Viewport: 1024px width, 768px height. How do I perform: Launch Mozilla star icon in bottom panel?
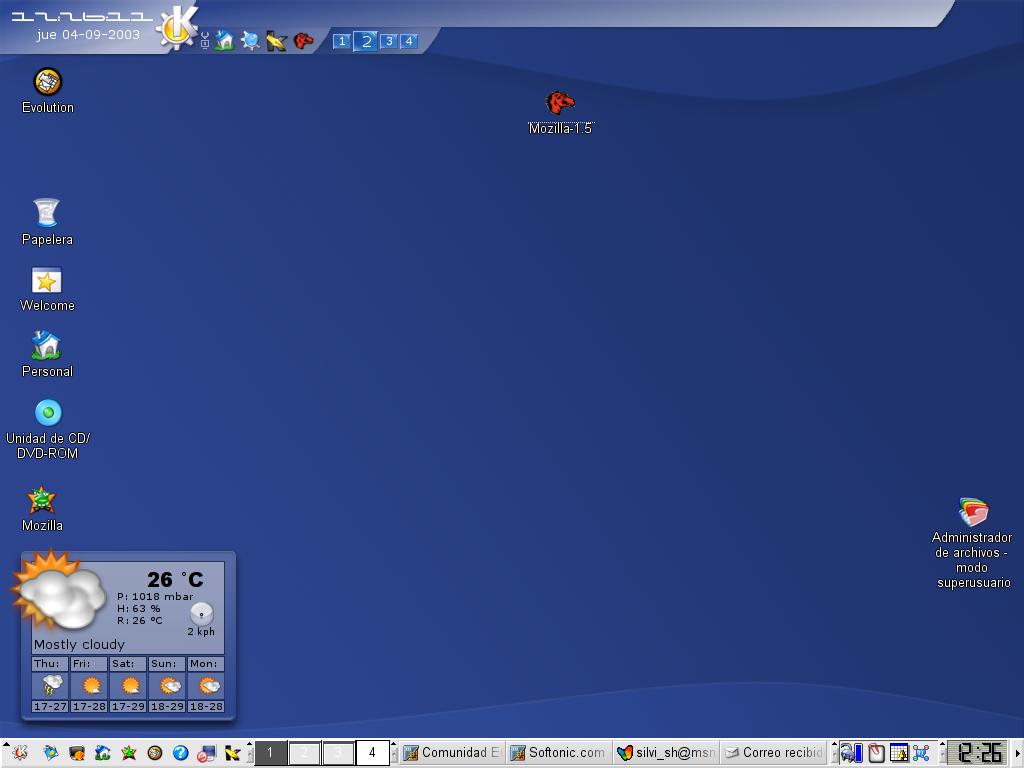click(x=129, y=753)
